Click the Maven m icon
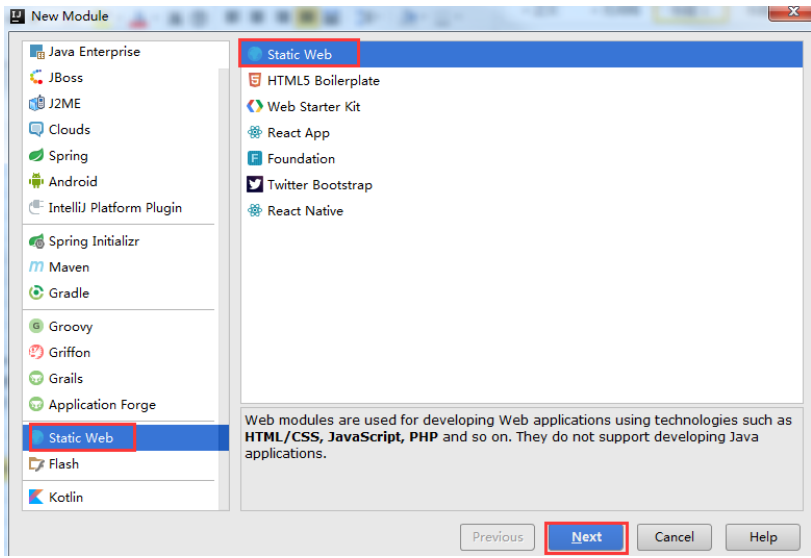 click(36, 267)
